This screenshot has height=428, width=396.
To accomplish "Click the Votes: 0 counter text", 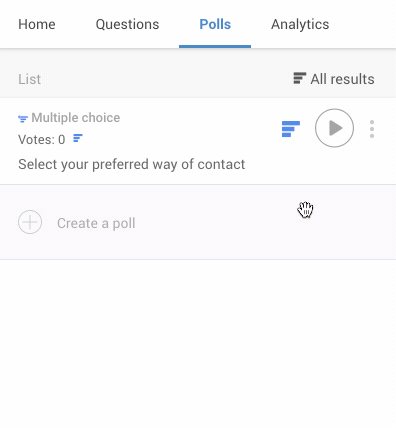I will pos(42,139).
